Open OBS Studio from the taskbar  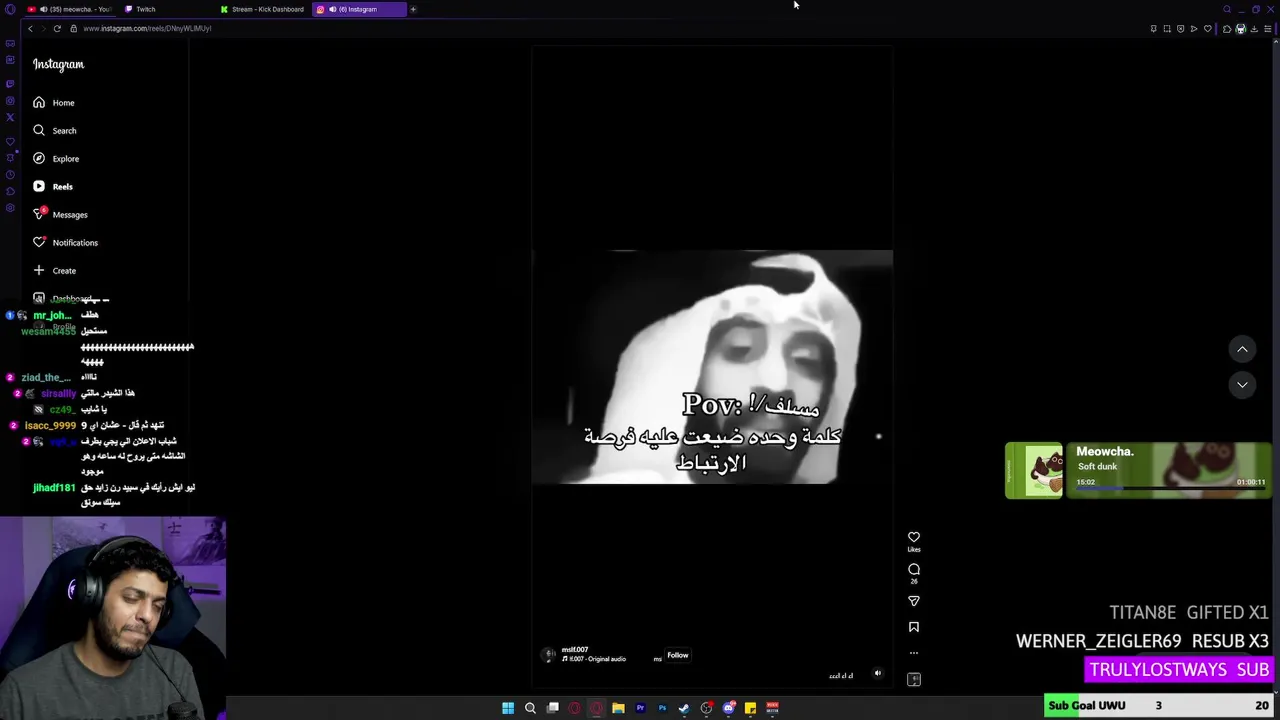tap(706, 708)
